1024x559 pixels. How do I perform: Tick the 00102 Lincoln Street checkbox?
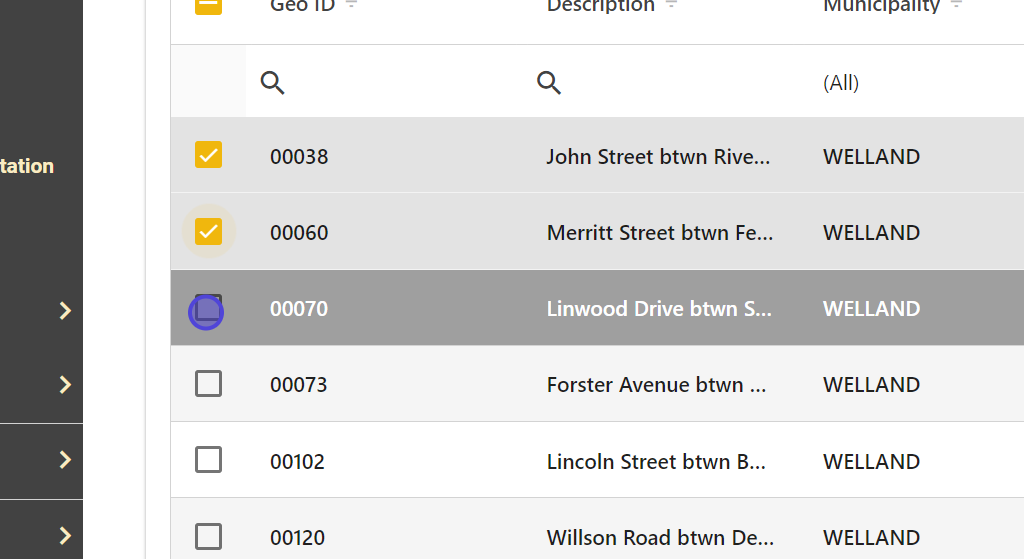(x=208, y=460)
